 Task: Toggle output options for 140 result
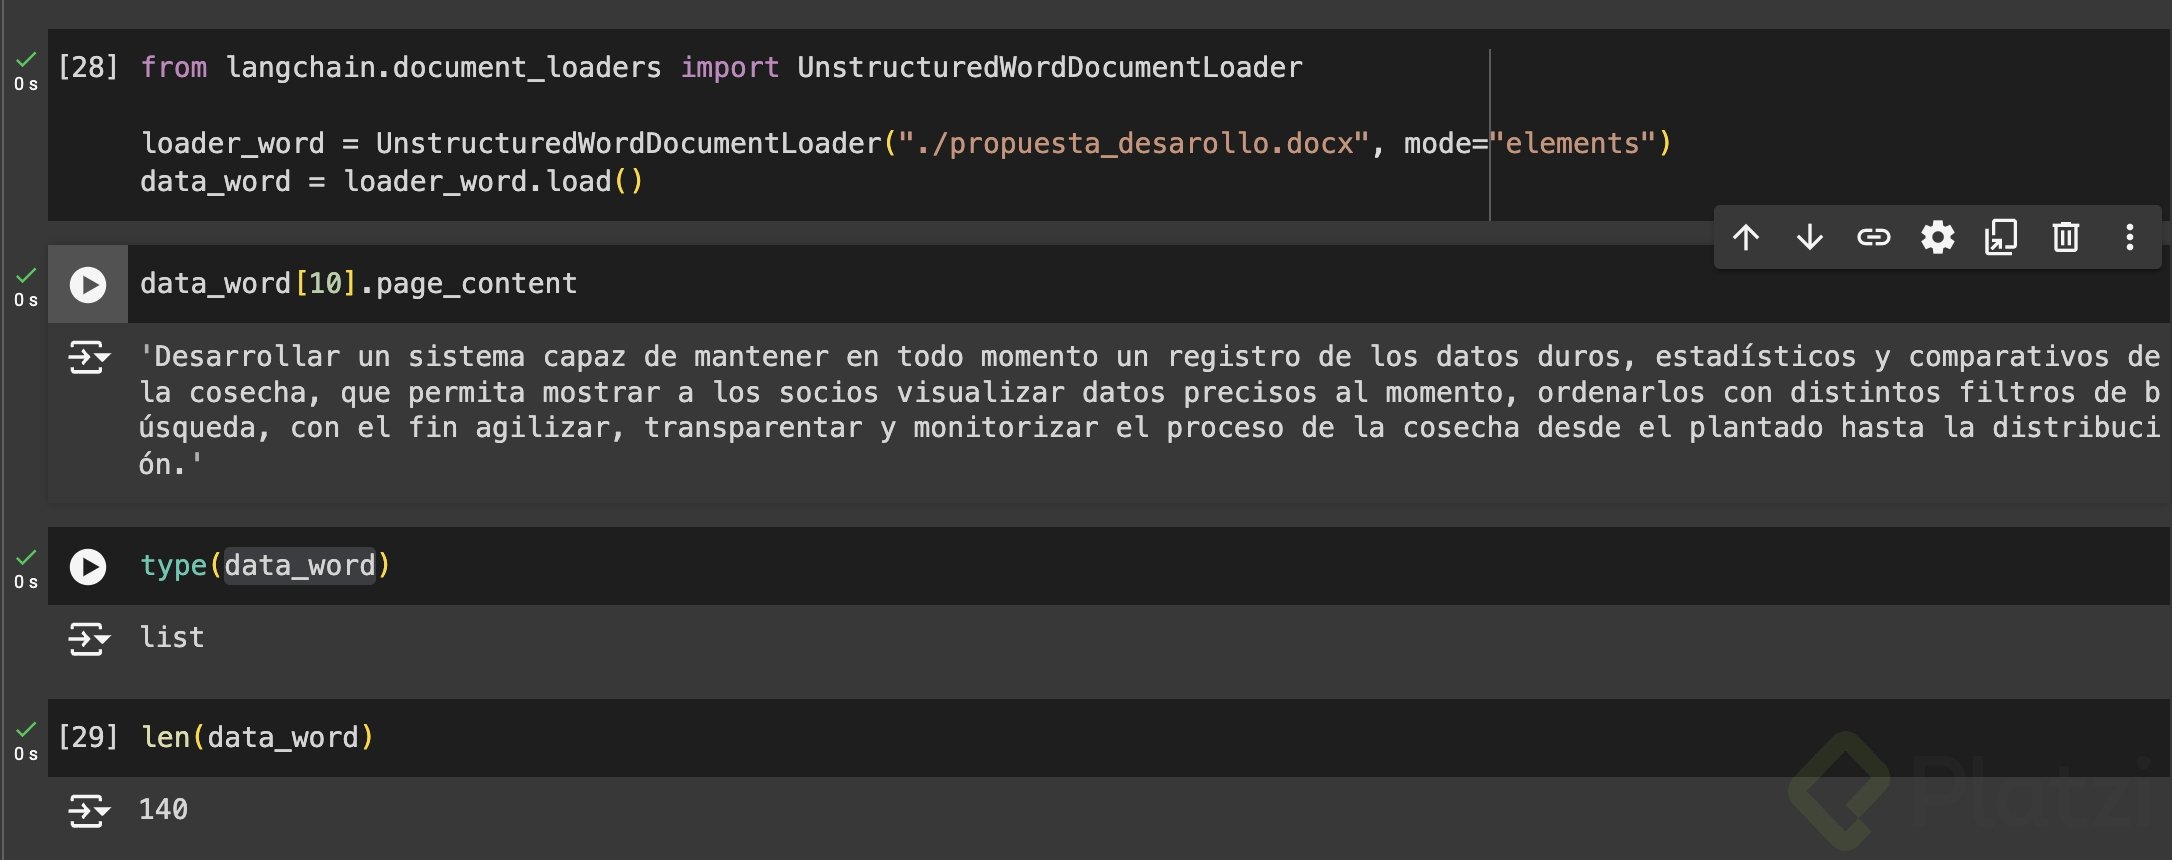[x=88, y=810]
